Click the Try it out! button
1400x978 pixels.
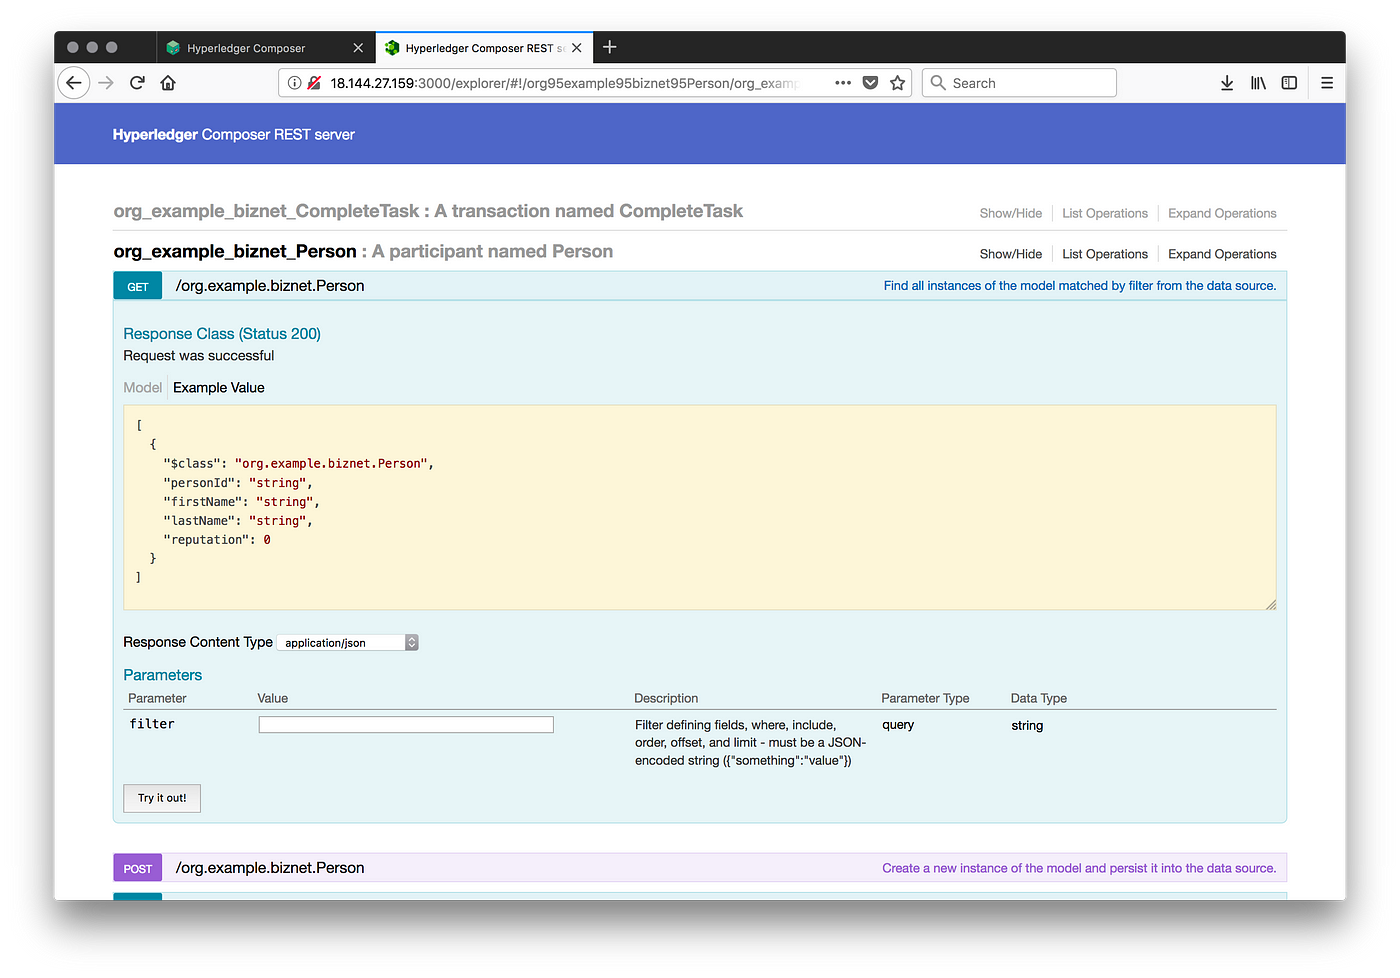click(x=162, y=798)
